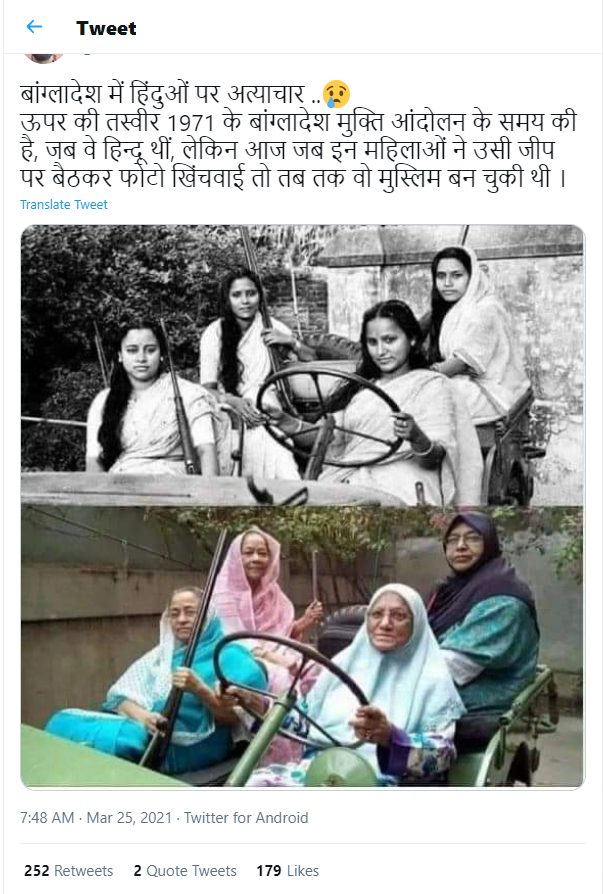View the 2 Quote Tweets
Viewport: 604px width, 894px height.
(185, 871)
